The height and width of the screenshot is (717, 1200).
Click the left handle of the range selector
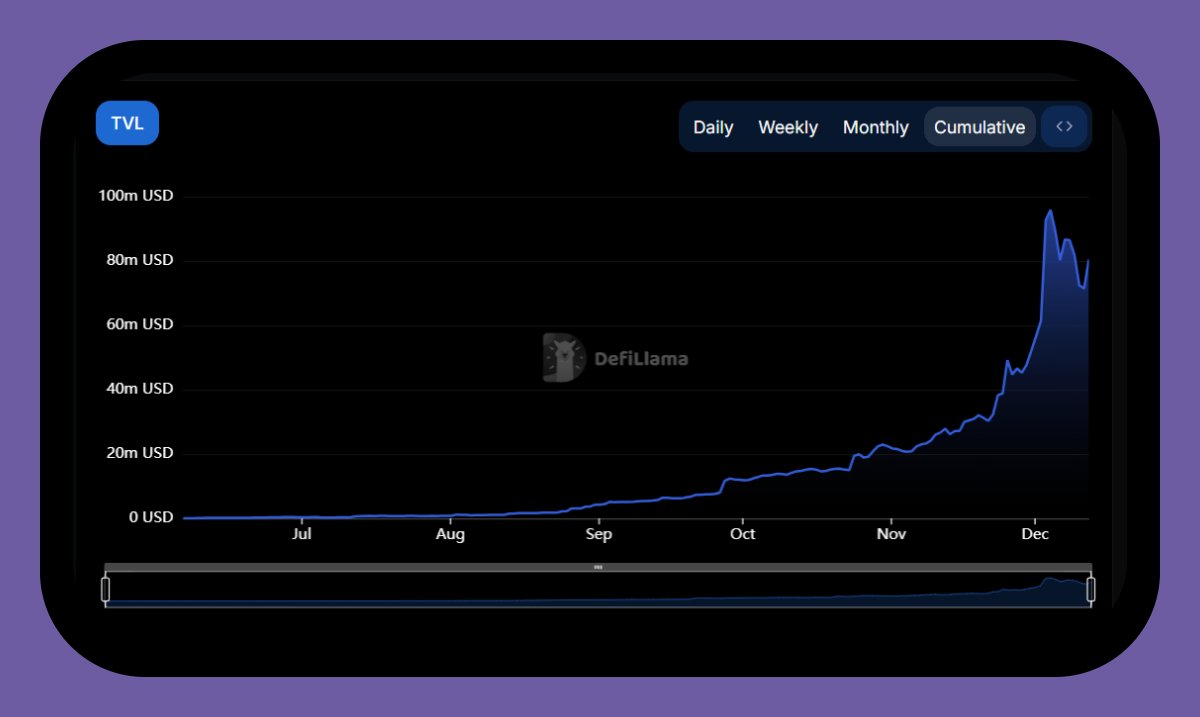(106, 589)
